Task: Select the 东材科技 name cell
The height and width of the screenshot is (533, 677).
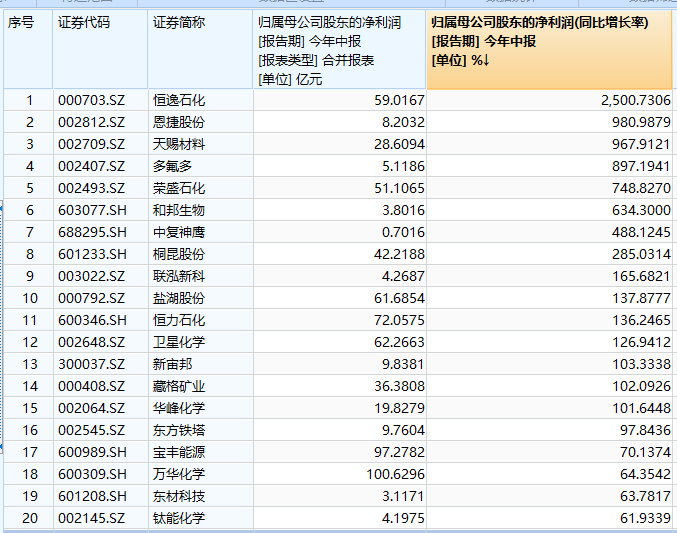Action: (x=200, y=497)
